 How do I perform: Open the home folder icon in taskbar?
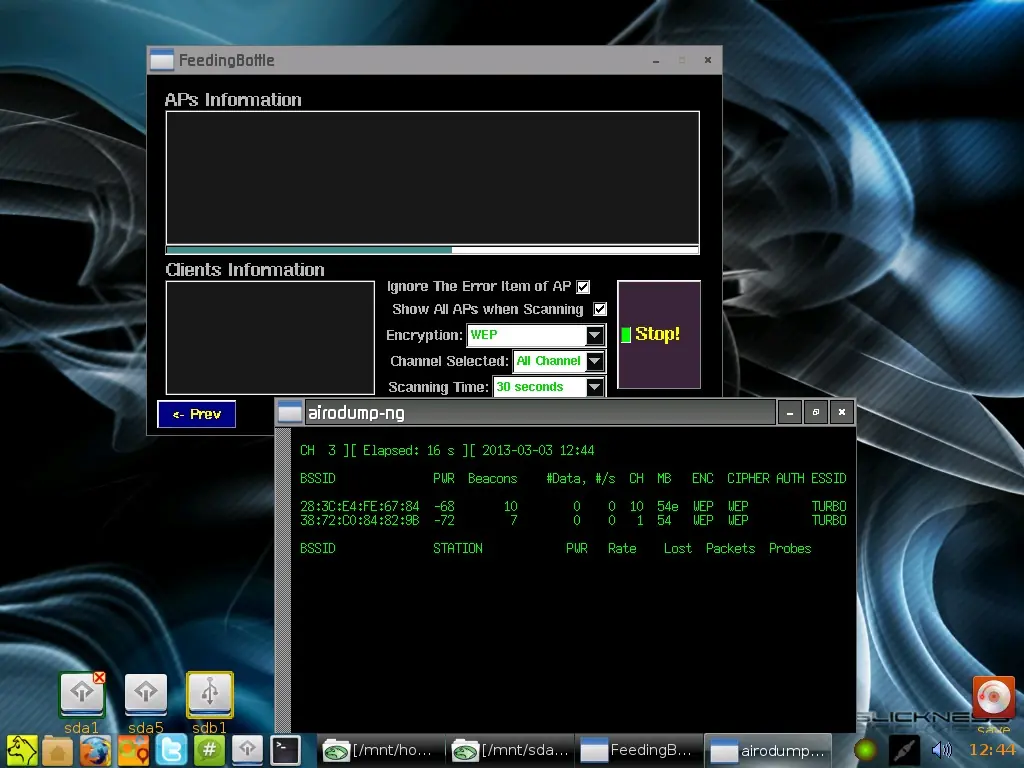point(57,750)
